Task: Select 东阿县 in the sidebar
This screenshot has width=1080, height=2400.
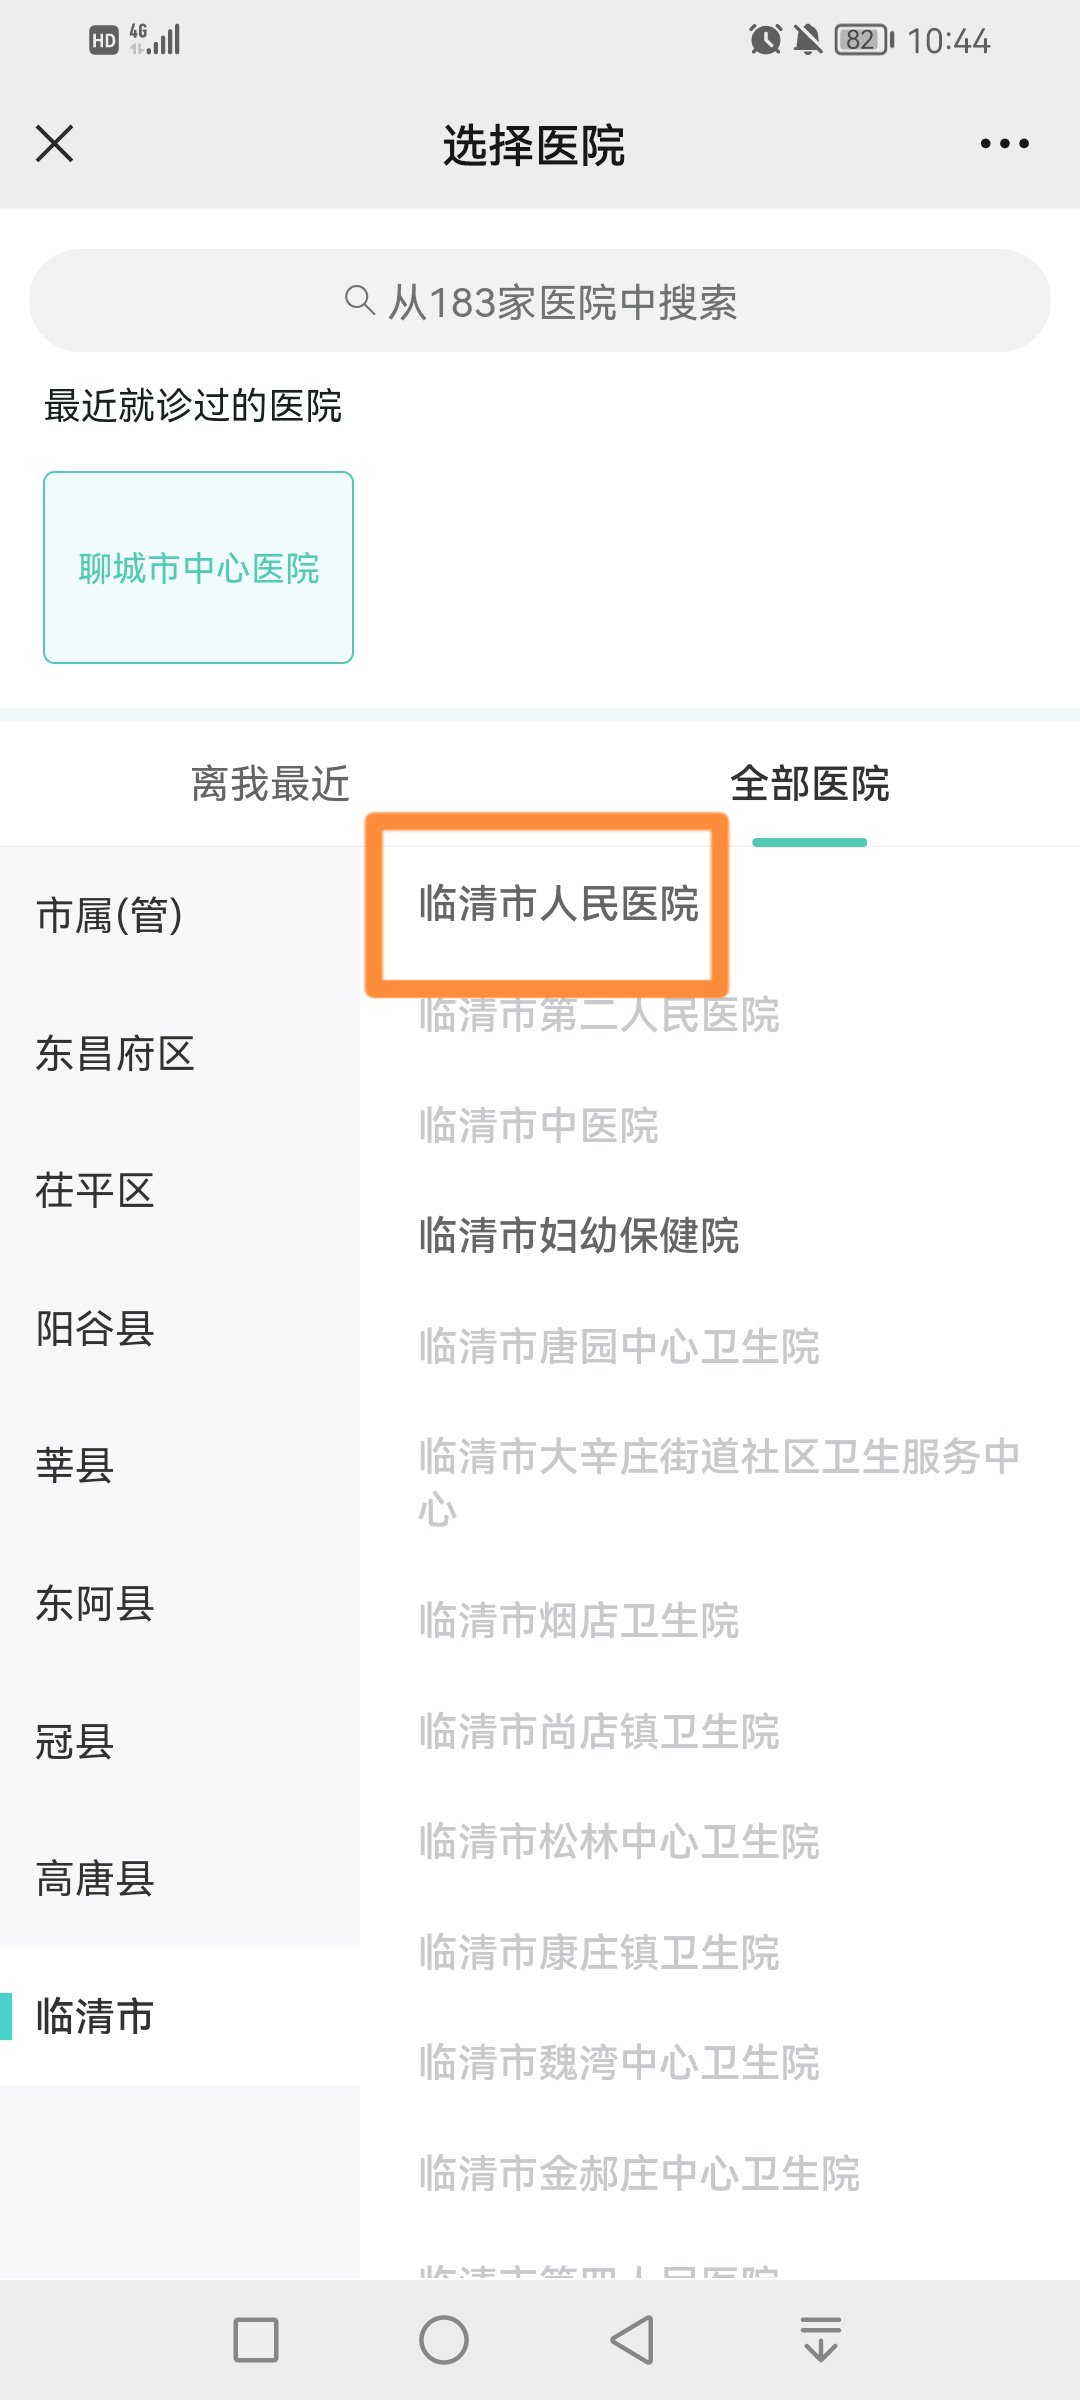Action: click(x=95, y=1604)
